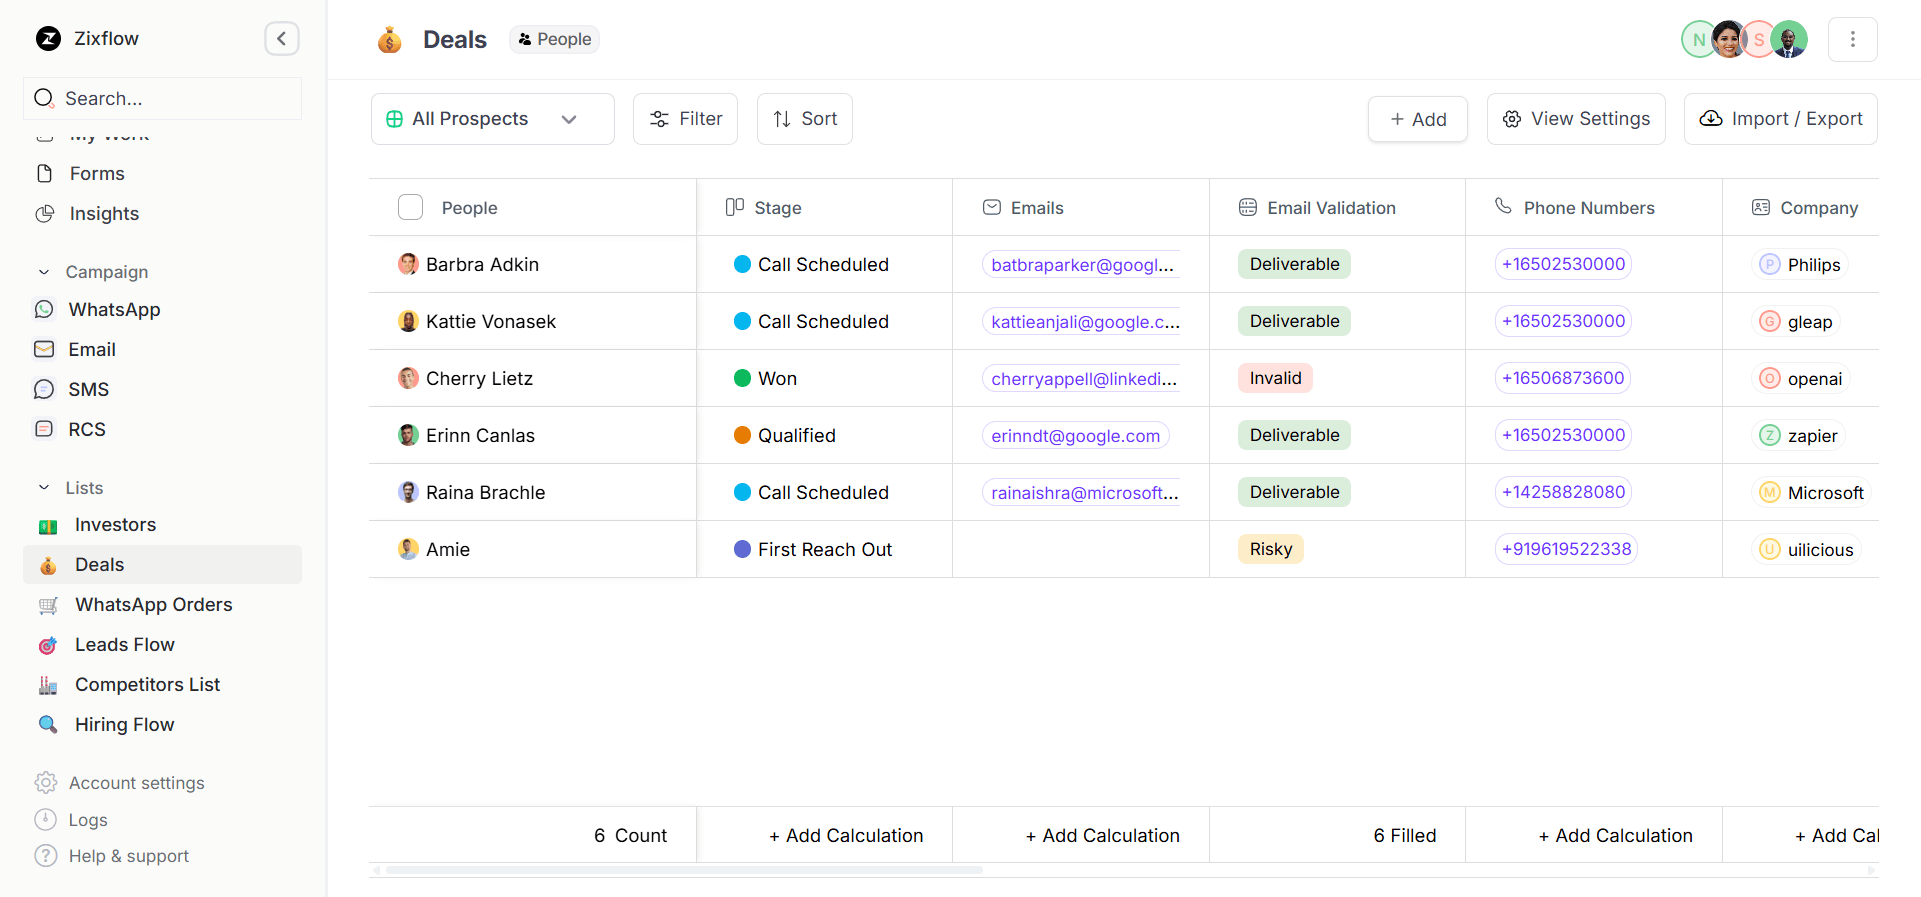Collapse the Campaign section
Screen dimensions: 1921x897
(x=44, y=272)
